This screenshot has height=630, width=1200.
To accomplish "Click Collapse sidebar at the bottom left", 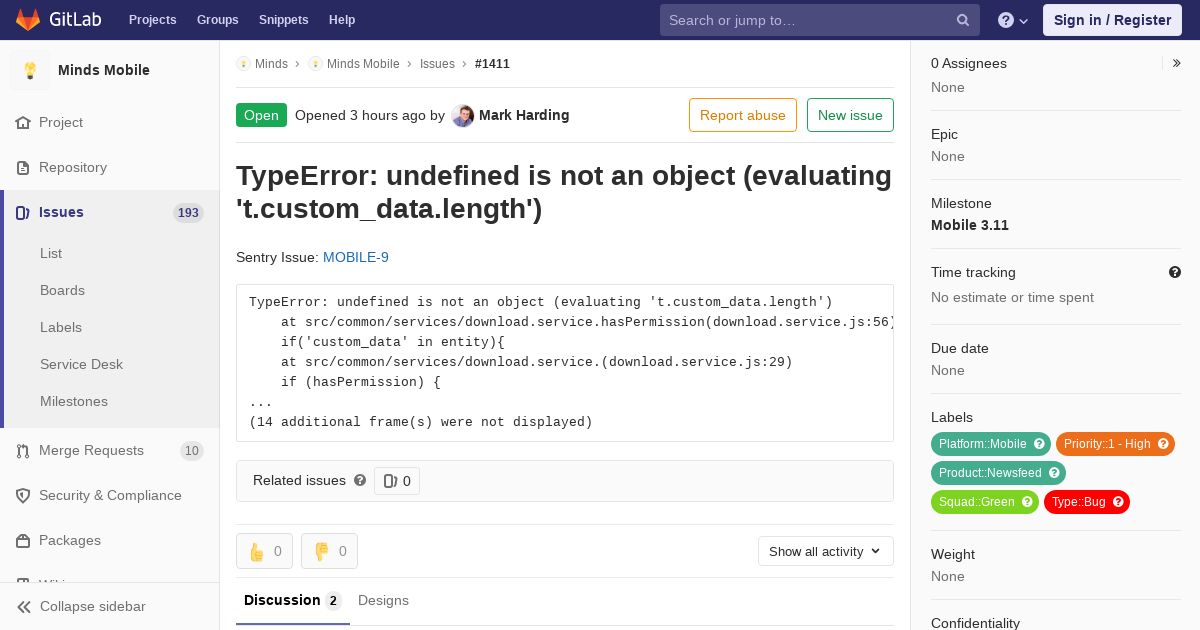I will pyautogui.click(x=82, y=606).
